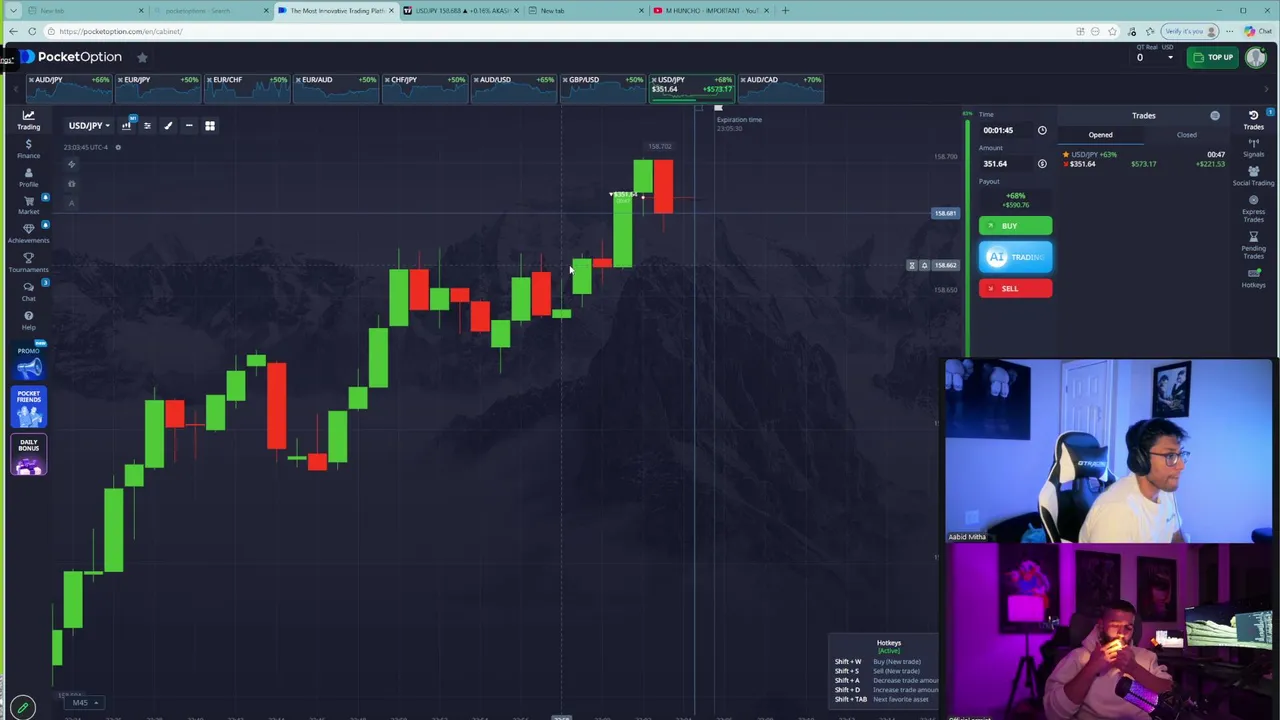1280x720 pixels.
Task: Open the account balance dropdown
Action: click(1154, 57)
